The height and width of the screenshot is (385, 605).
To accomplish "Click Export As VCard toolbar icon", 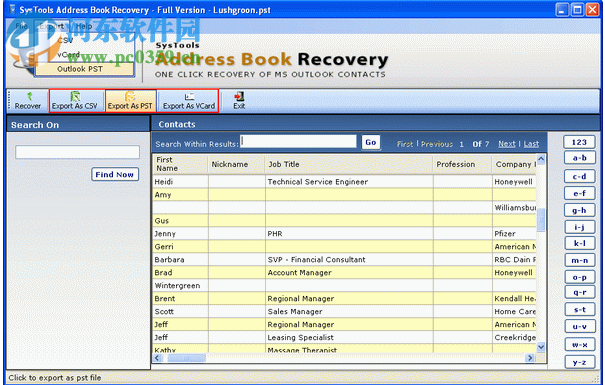I will point(188,101).
